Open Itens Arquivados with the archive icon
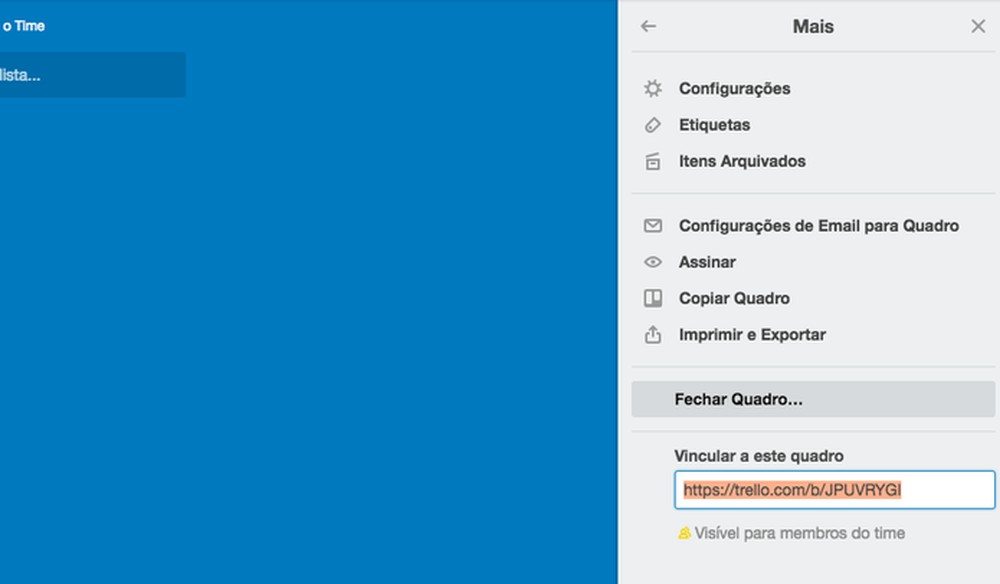 (652, 161)
